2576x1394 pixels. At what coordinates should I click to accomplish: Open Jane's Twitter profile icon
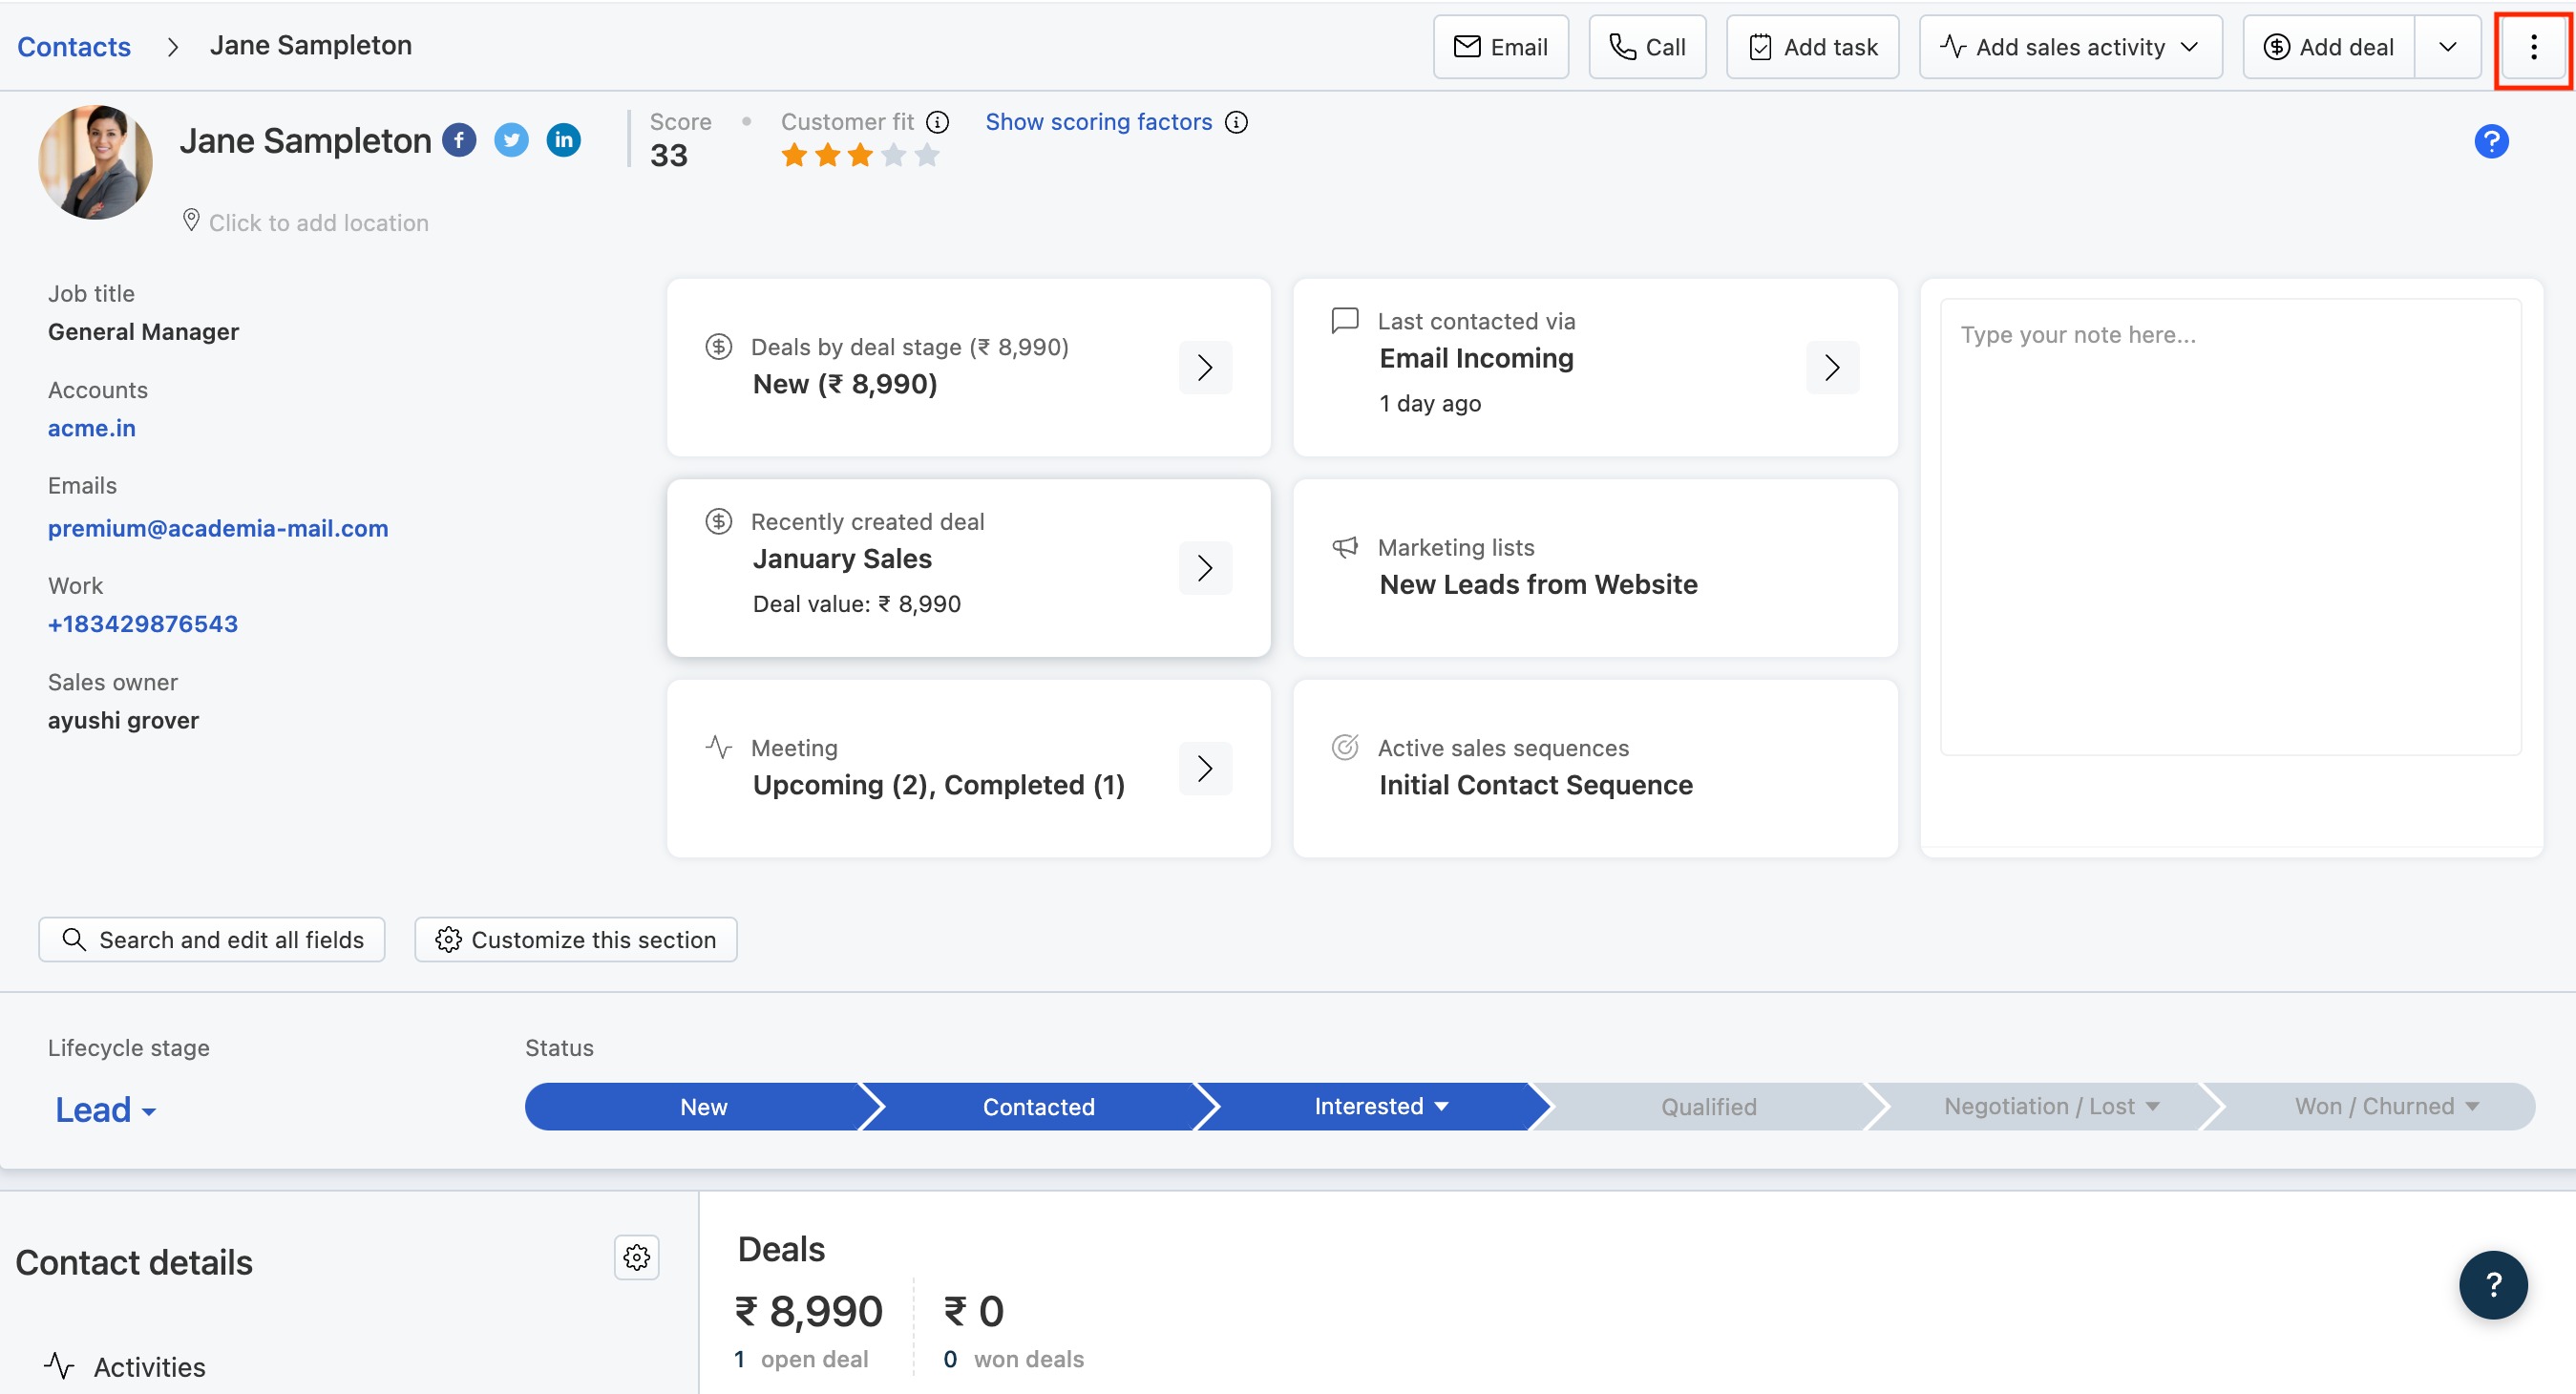click(x=511, y=140)
